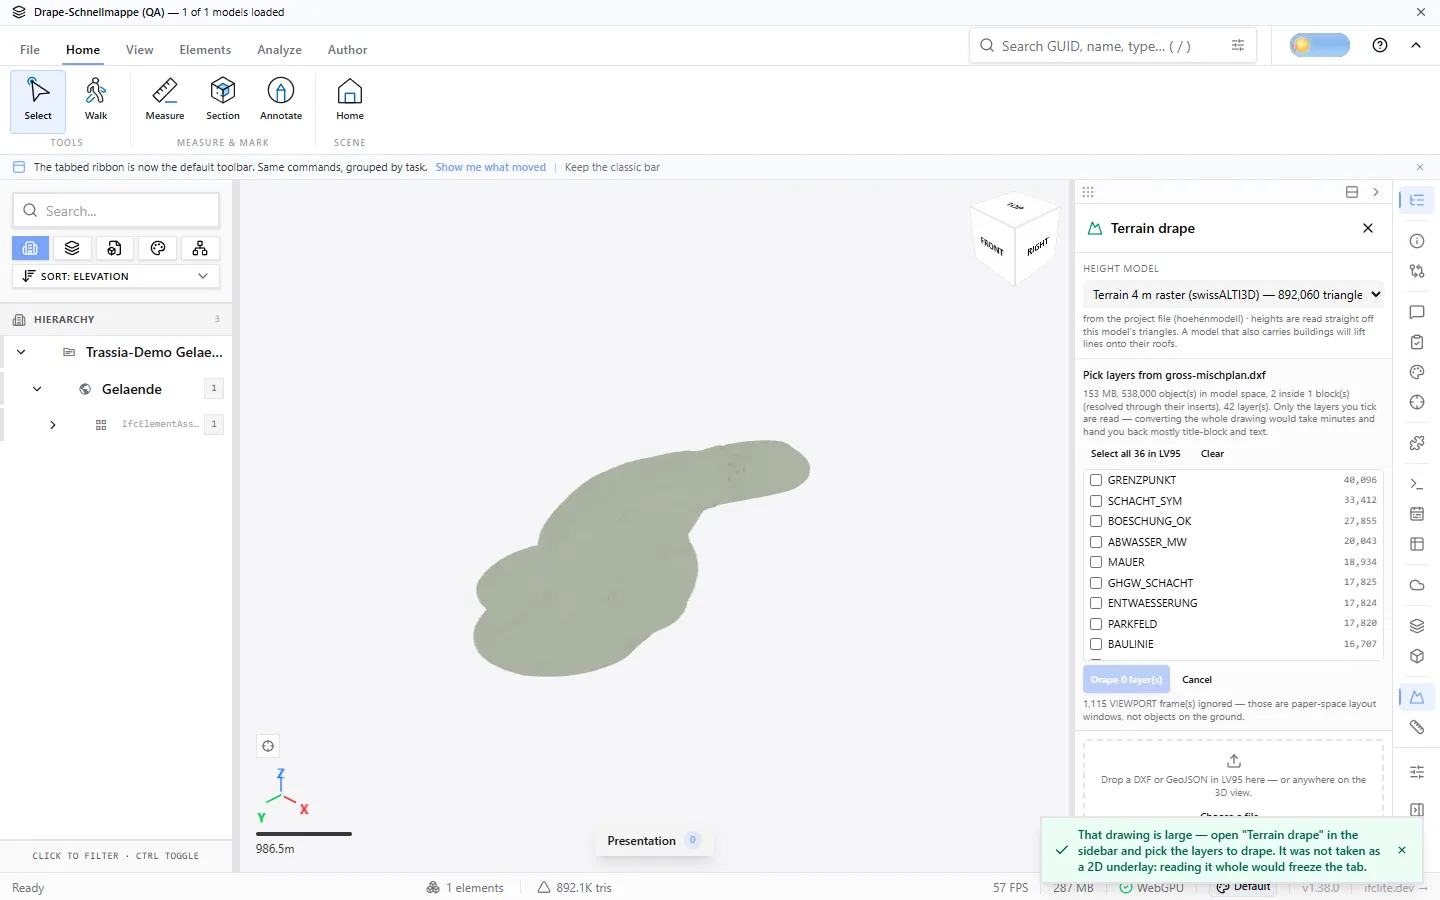
Task: Open info properties icon in right sidebar
Action: click(x=1417, y=241)
